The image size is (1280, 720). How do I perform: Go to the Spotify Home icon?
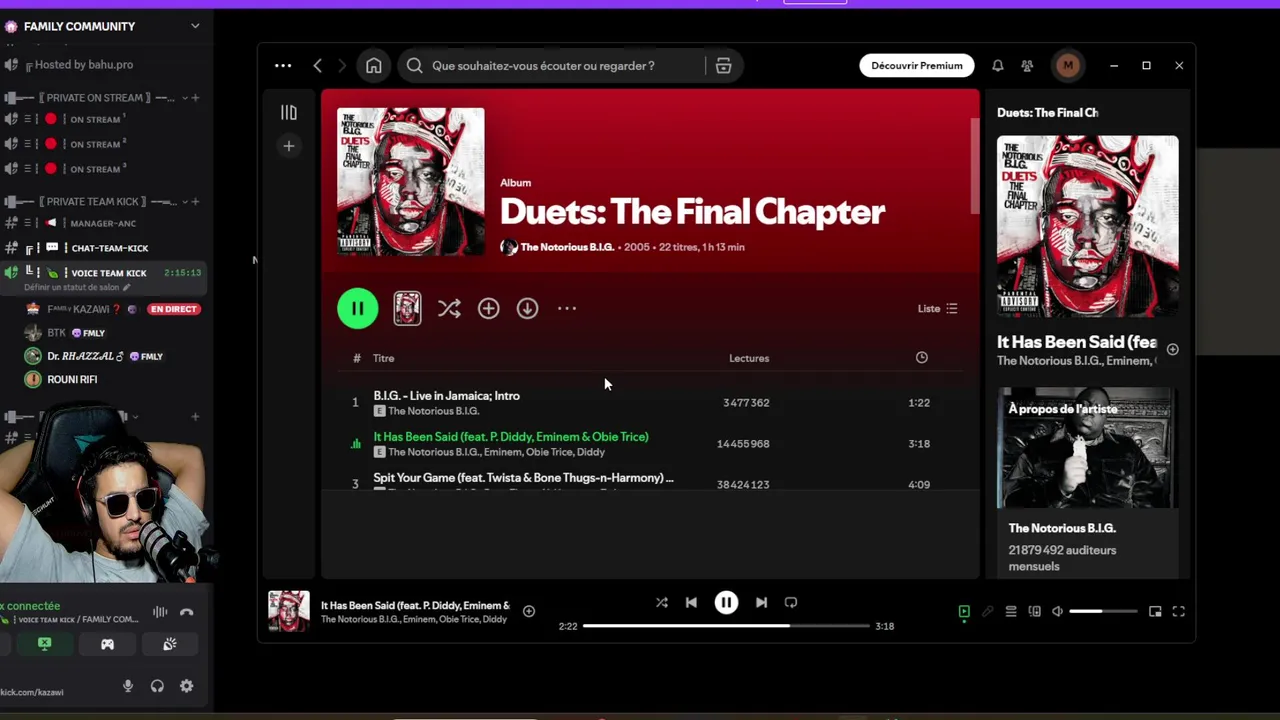[x=373, y=66]
